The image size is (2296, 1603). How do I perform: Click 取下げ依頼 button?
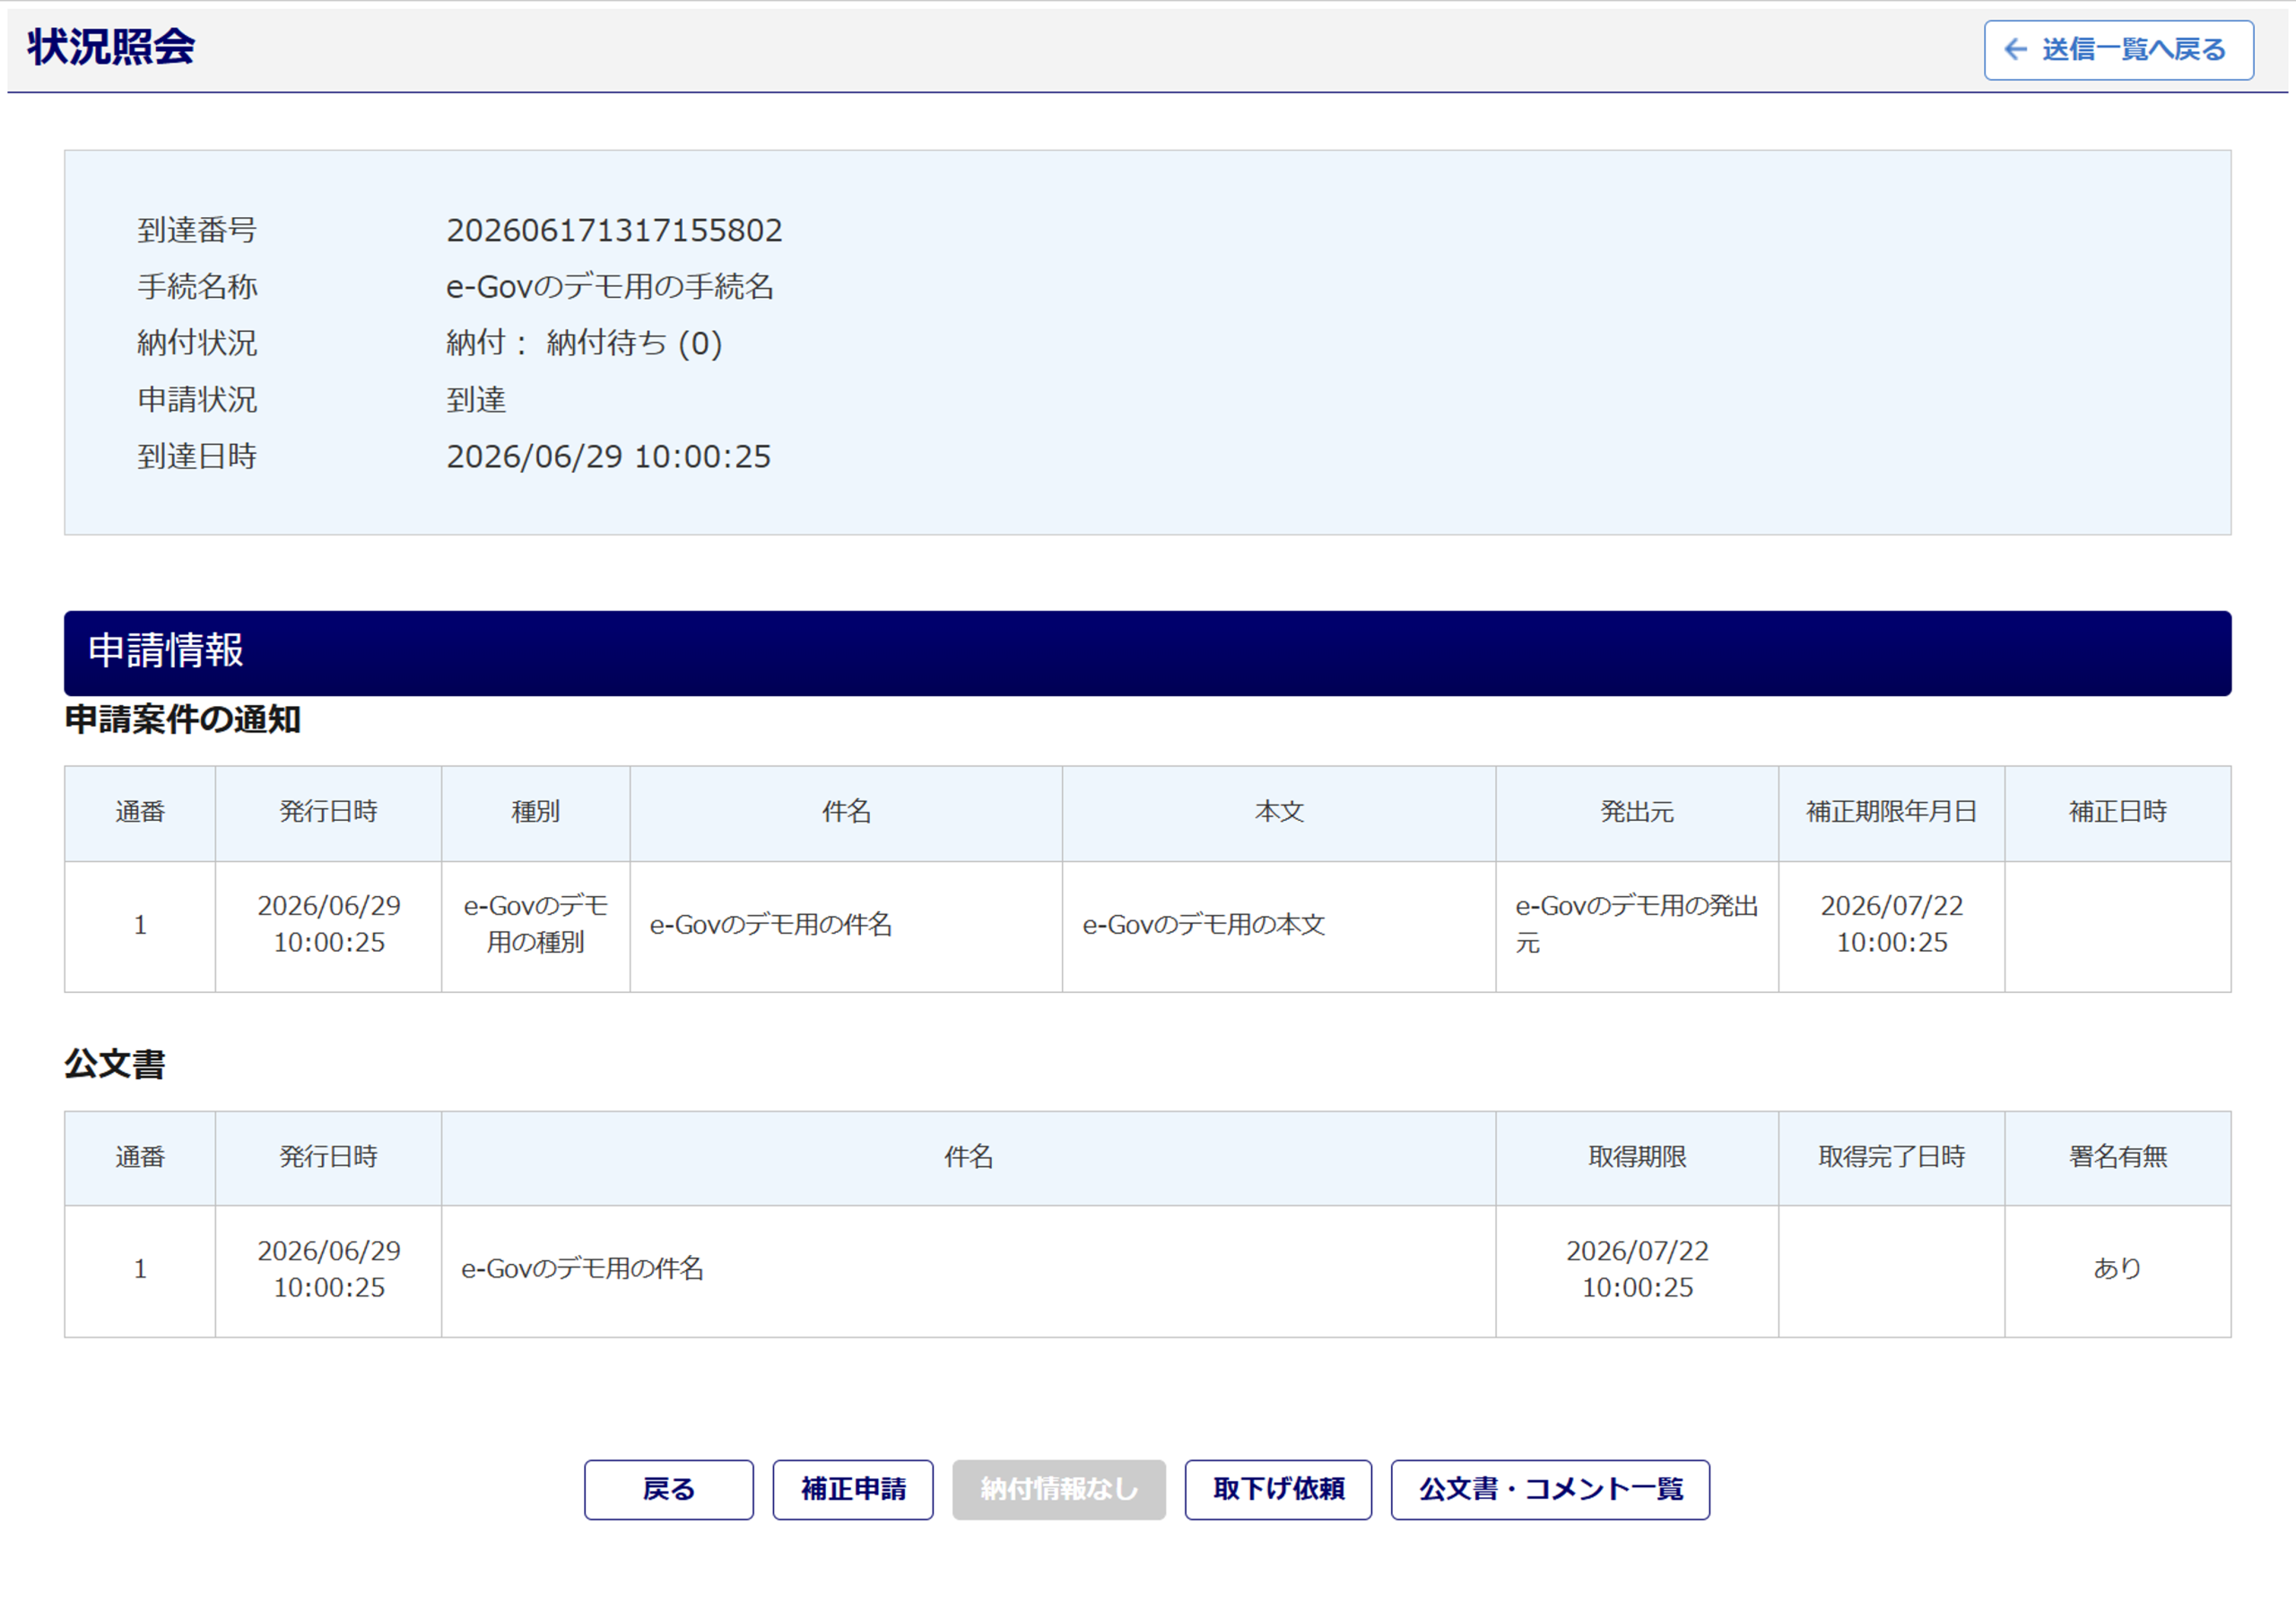[x=1278, y=1489]
